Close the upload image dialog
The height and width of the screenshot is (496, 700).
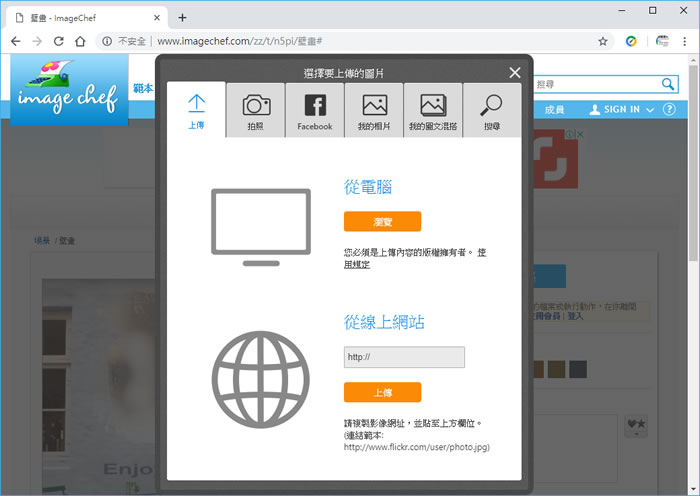515,73
